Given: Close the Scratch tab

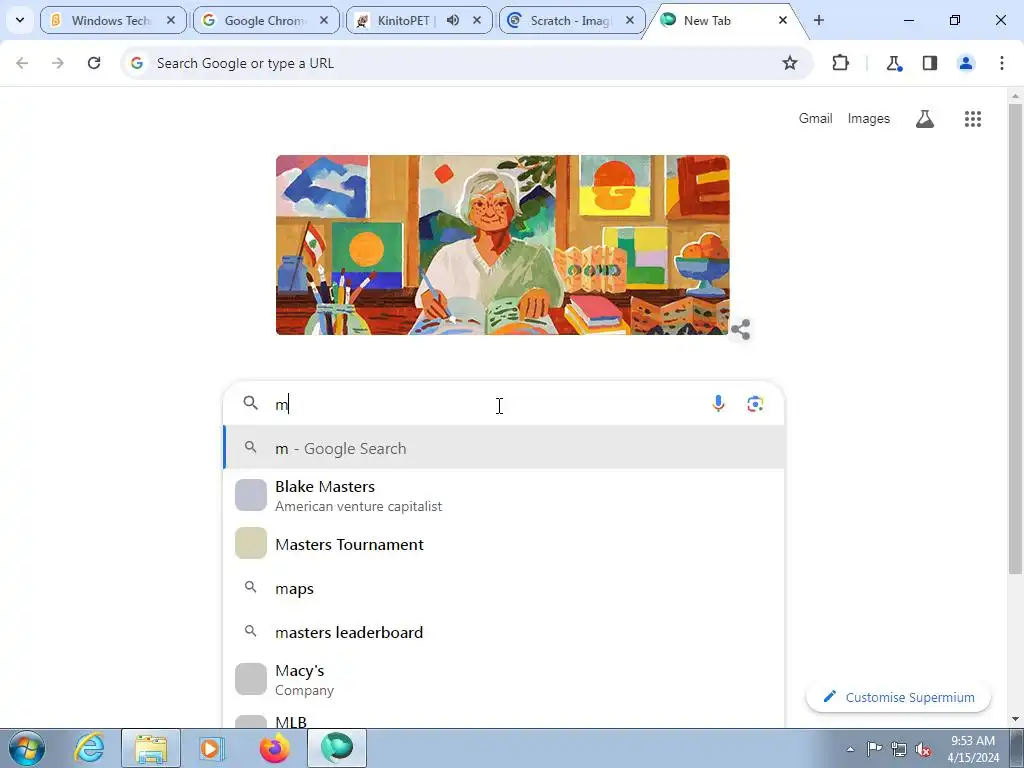Looking at the screenshot, I should (x=630, y=20).
